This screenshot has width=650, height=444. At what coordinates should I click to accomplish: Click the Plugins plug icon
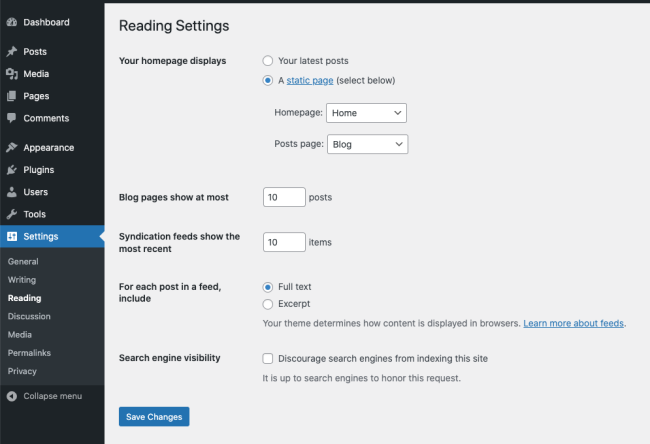(12, 170)
